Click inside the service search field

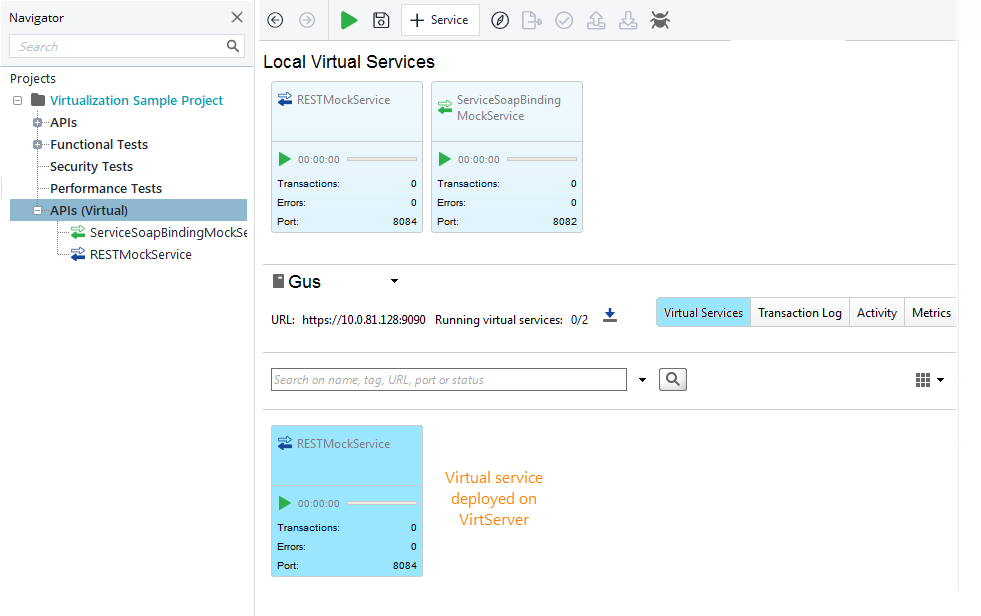tap(448, 379)
